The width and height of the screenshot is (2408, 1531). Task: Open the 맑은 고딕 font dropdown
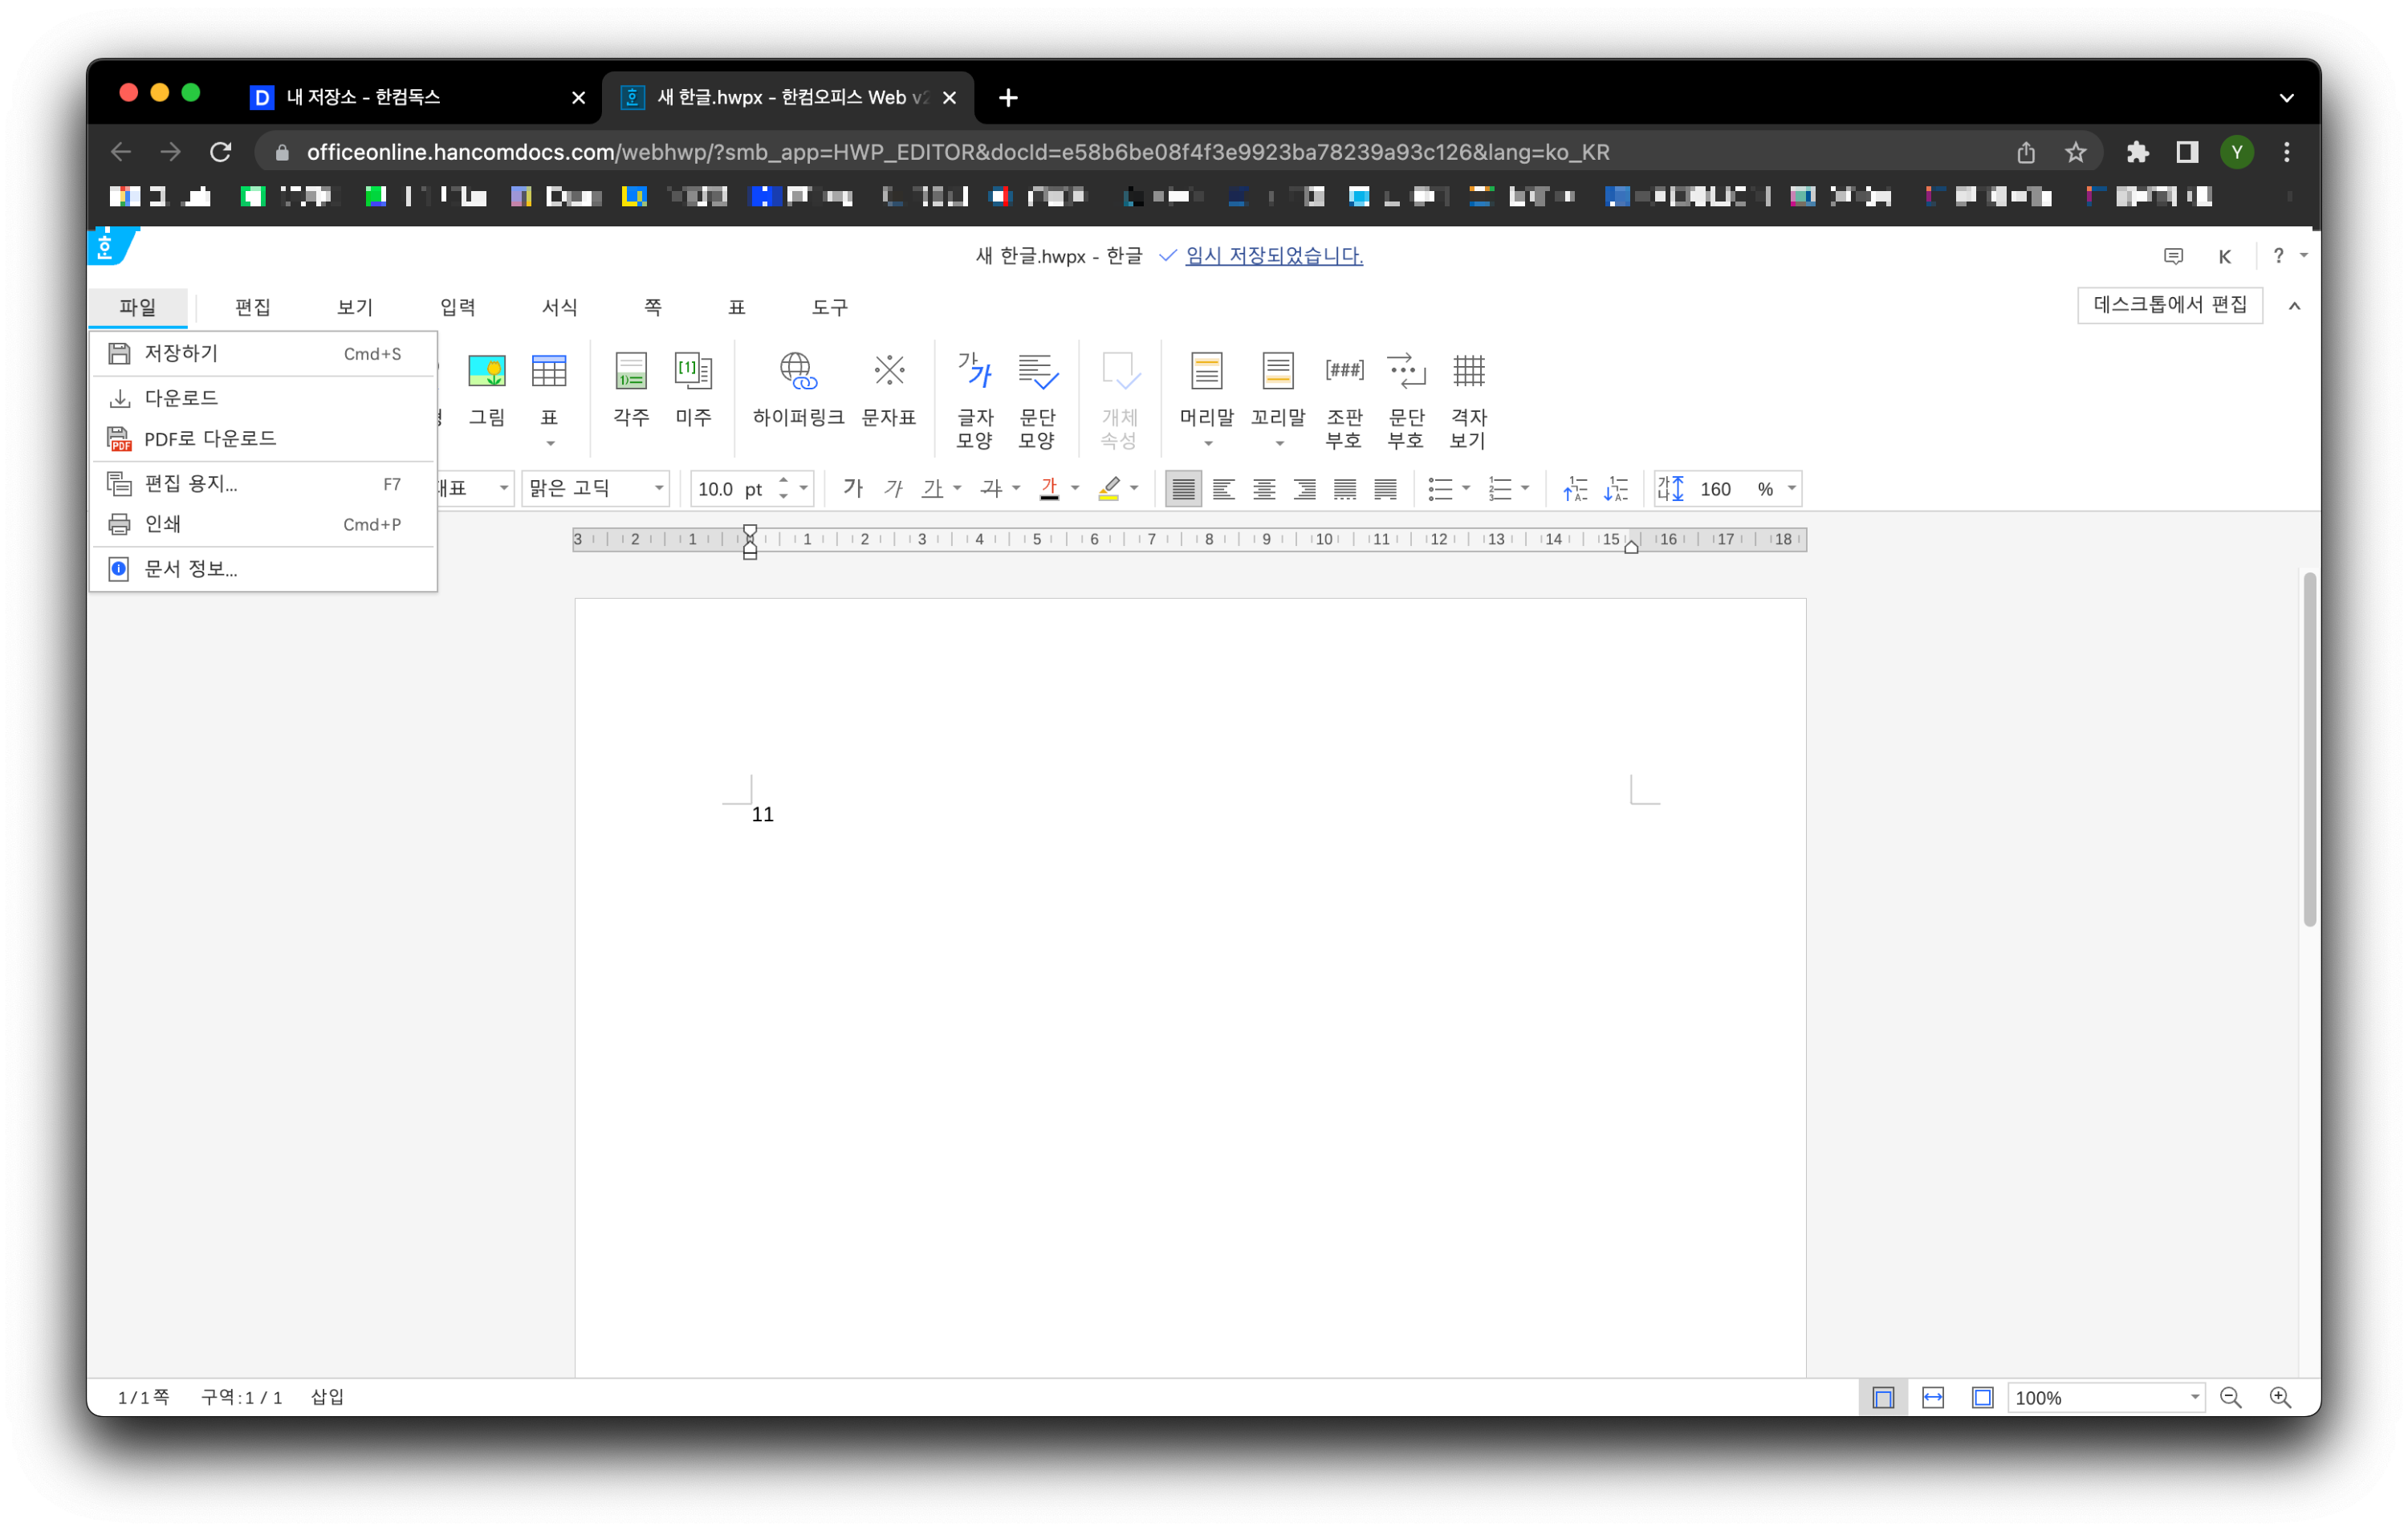click(659, 489)
